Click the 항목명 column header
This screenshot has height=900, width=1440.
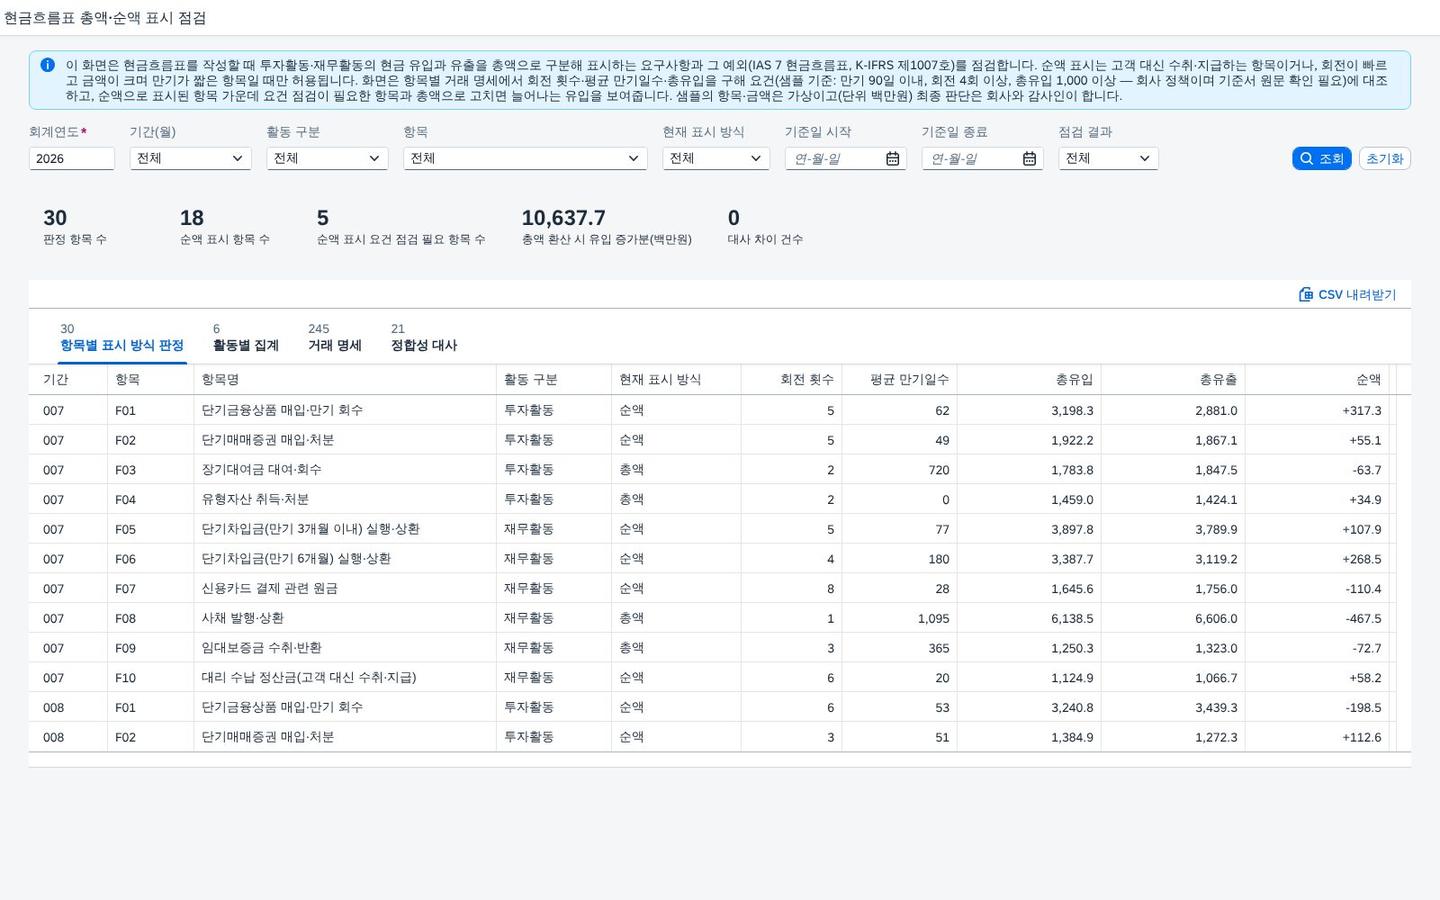(x=345, y=380)
